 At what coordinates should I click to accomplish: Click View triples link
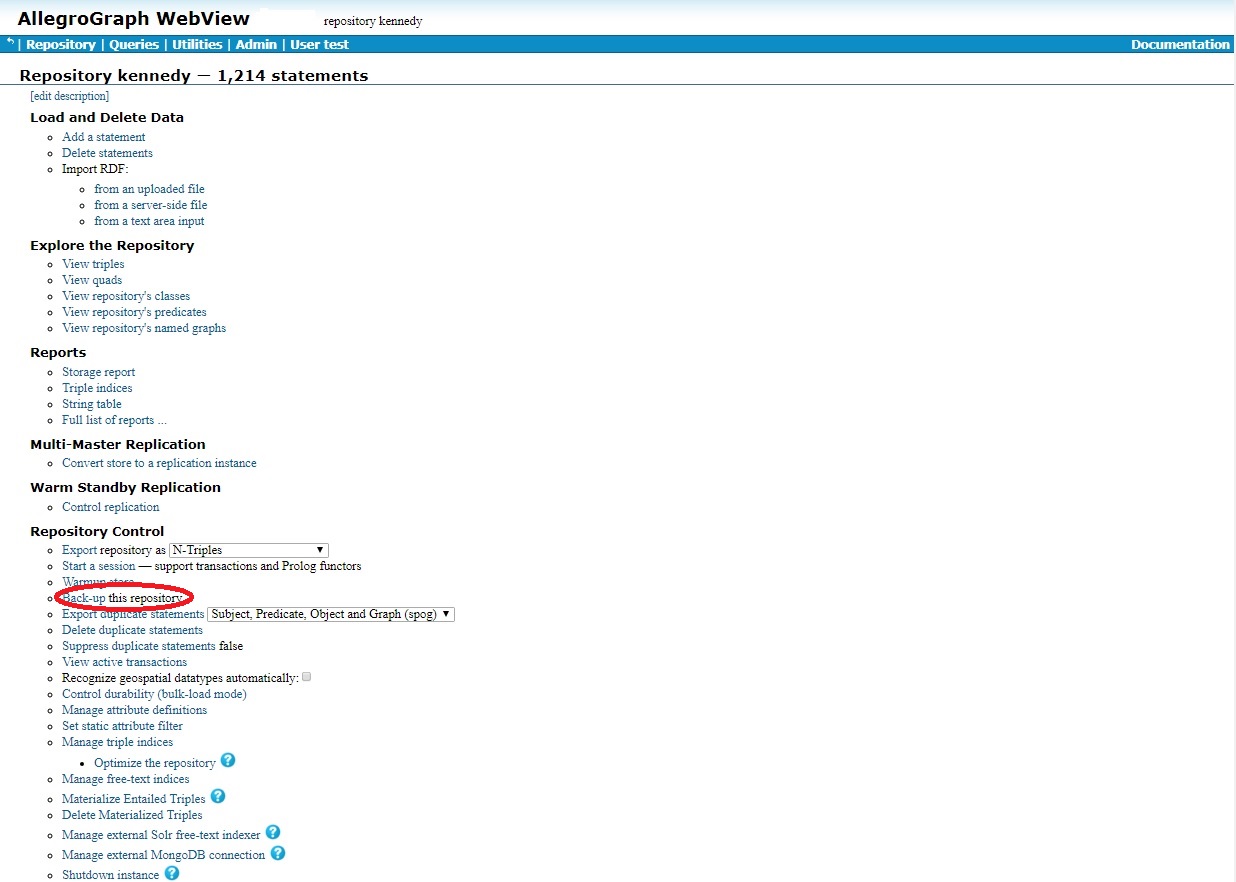pos(93,264)
